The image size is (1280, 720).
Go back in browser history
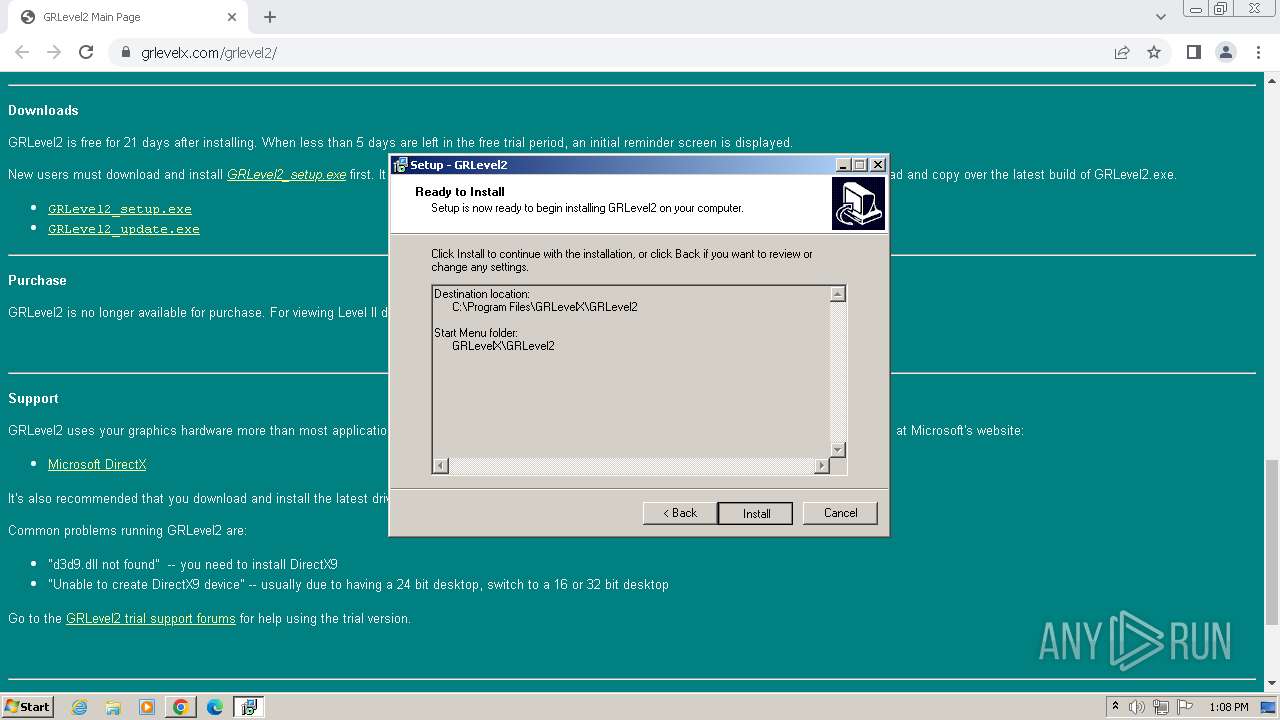[22, 52]
